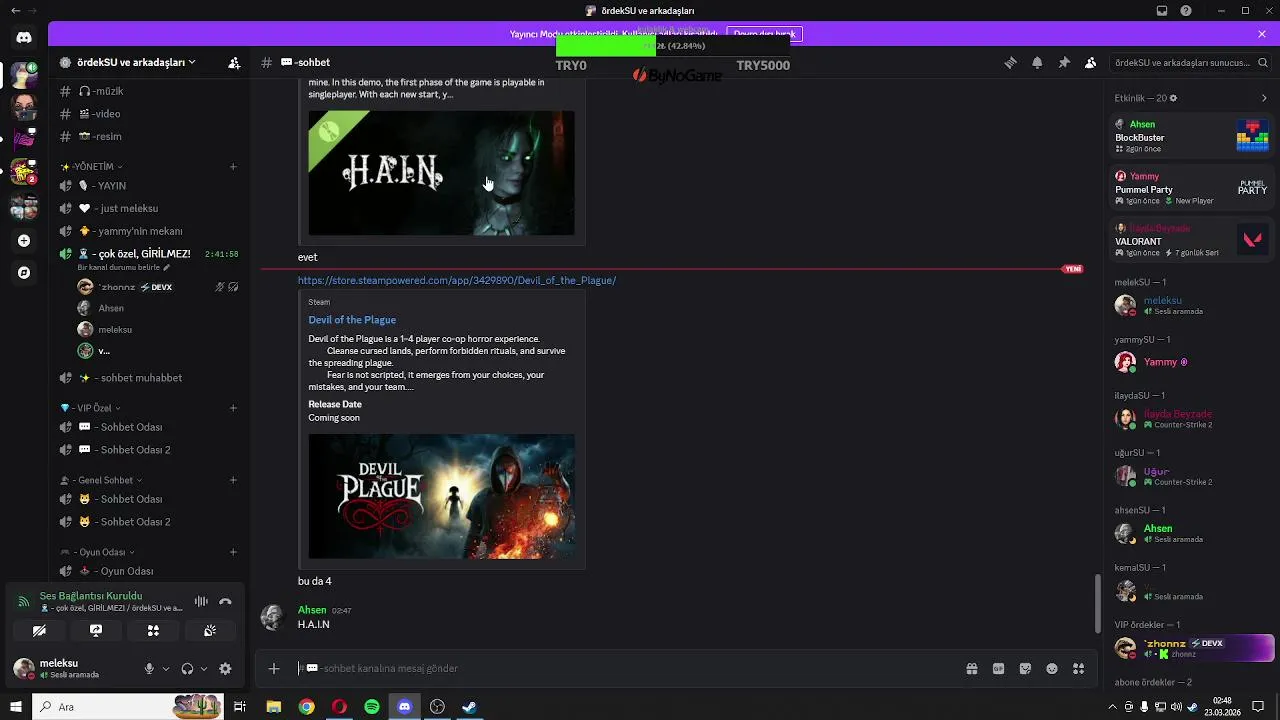
Task: Deafen with the headphones icon
Action: [x=187, y=669]
